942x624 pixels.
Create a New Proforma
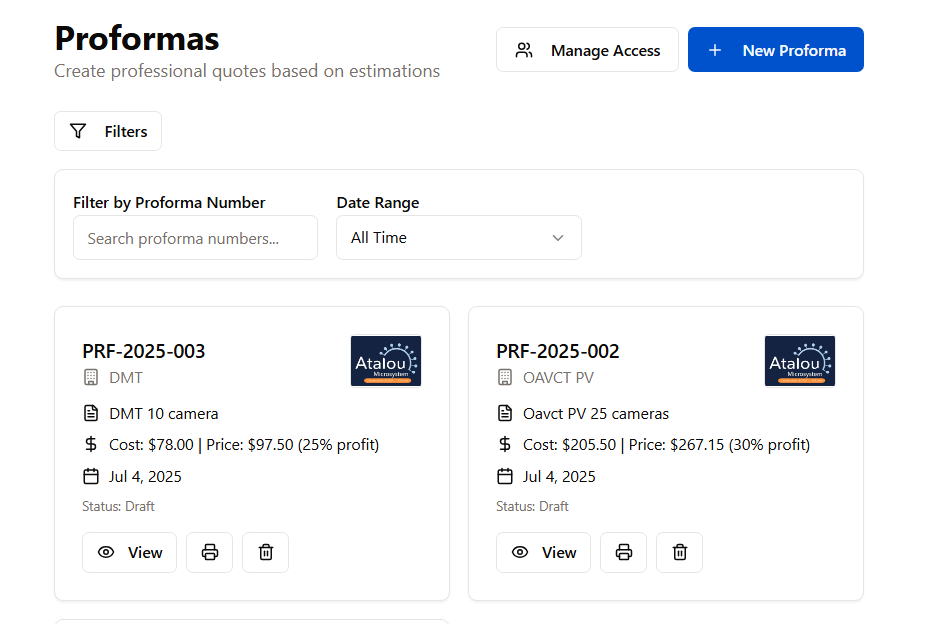coord(776,50)
